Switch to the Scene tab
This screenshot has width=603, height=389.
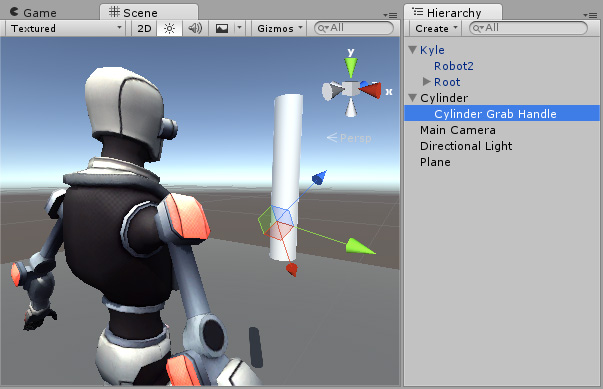149,12
